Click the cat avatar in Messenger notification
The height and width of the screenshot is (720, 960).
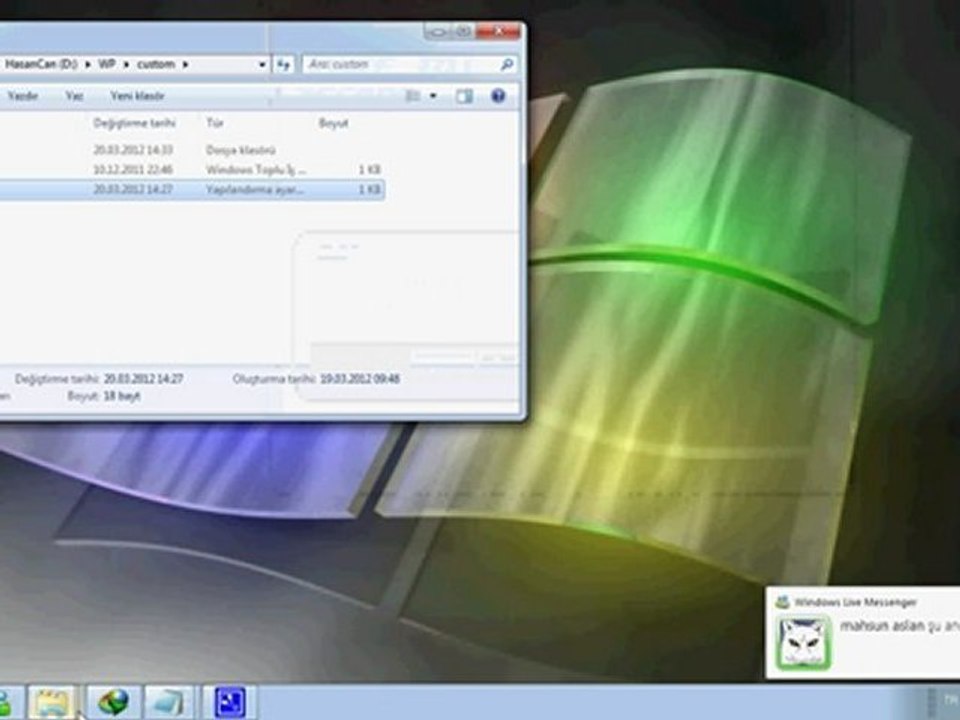804,642
